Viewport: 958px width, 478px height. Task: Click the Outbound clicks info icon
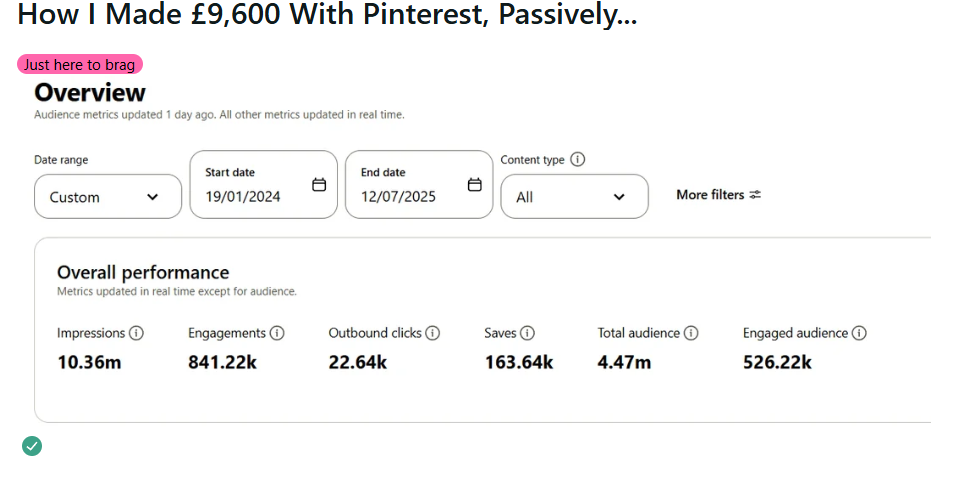pos(433,333)
